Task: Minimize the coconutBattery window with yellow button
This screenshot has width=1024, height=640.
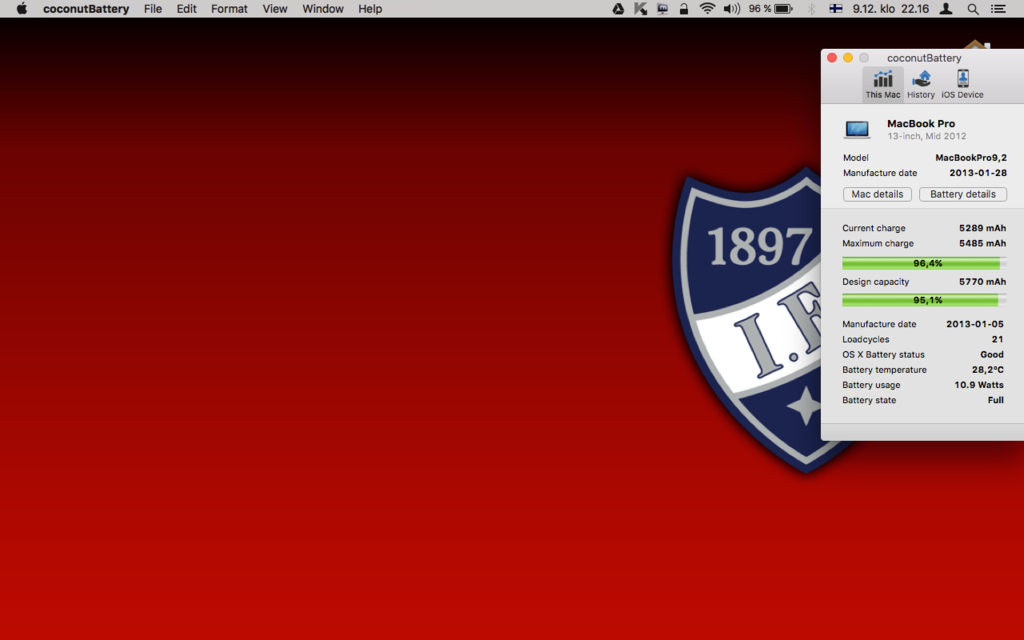Action: pos(848,57)
